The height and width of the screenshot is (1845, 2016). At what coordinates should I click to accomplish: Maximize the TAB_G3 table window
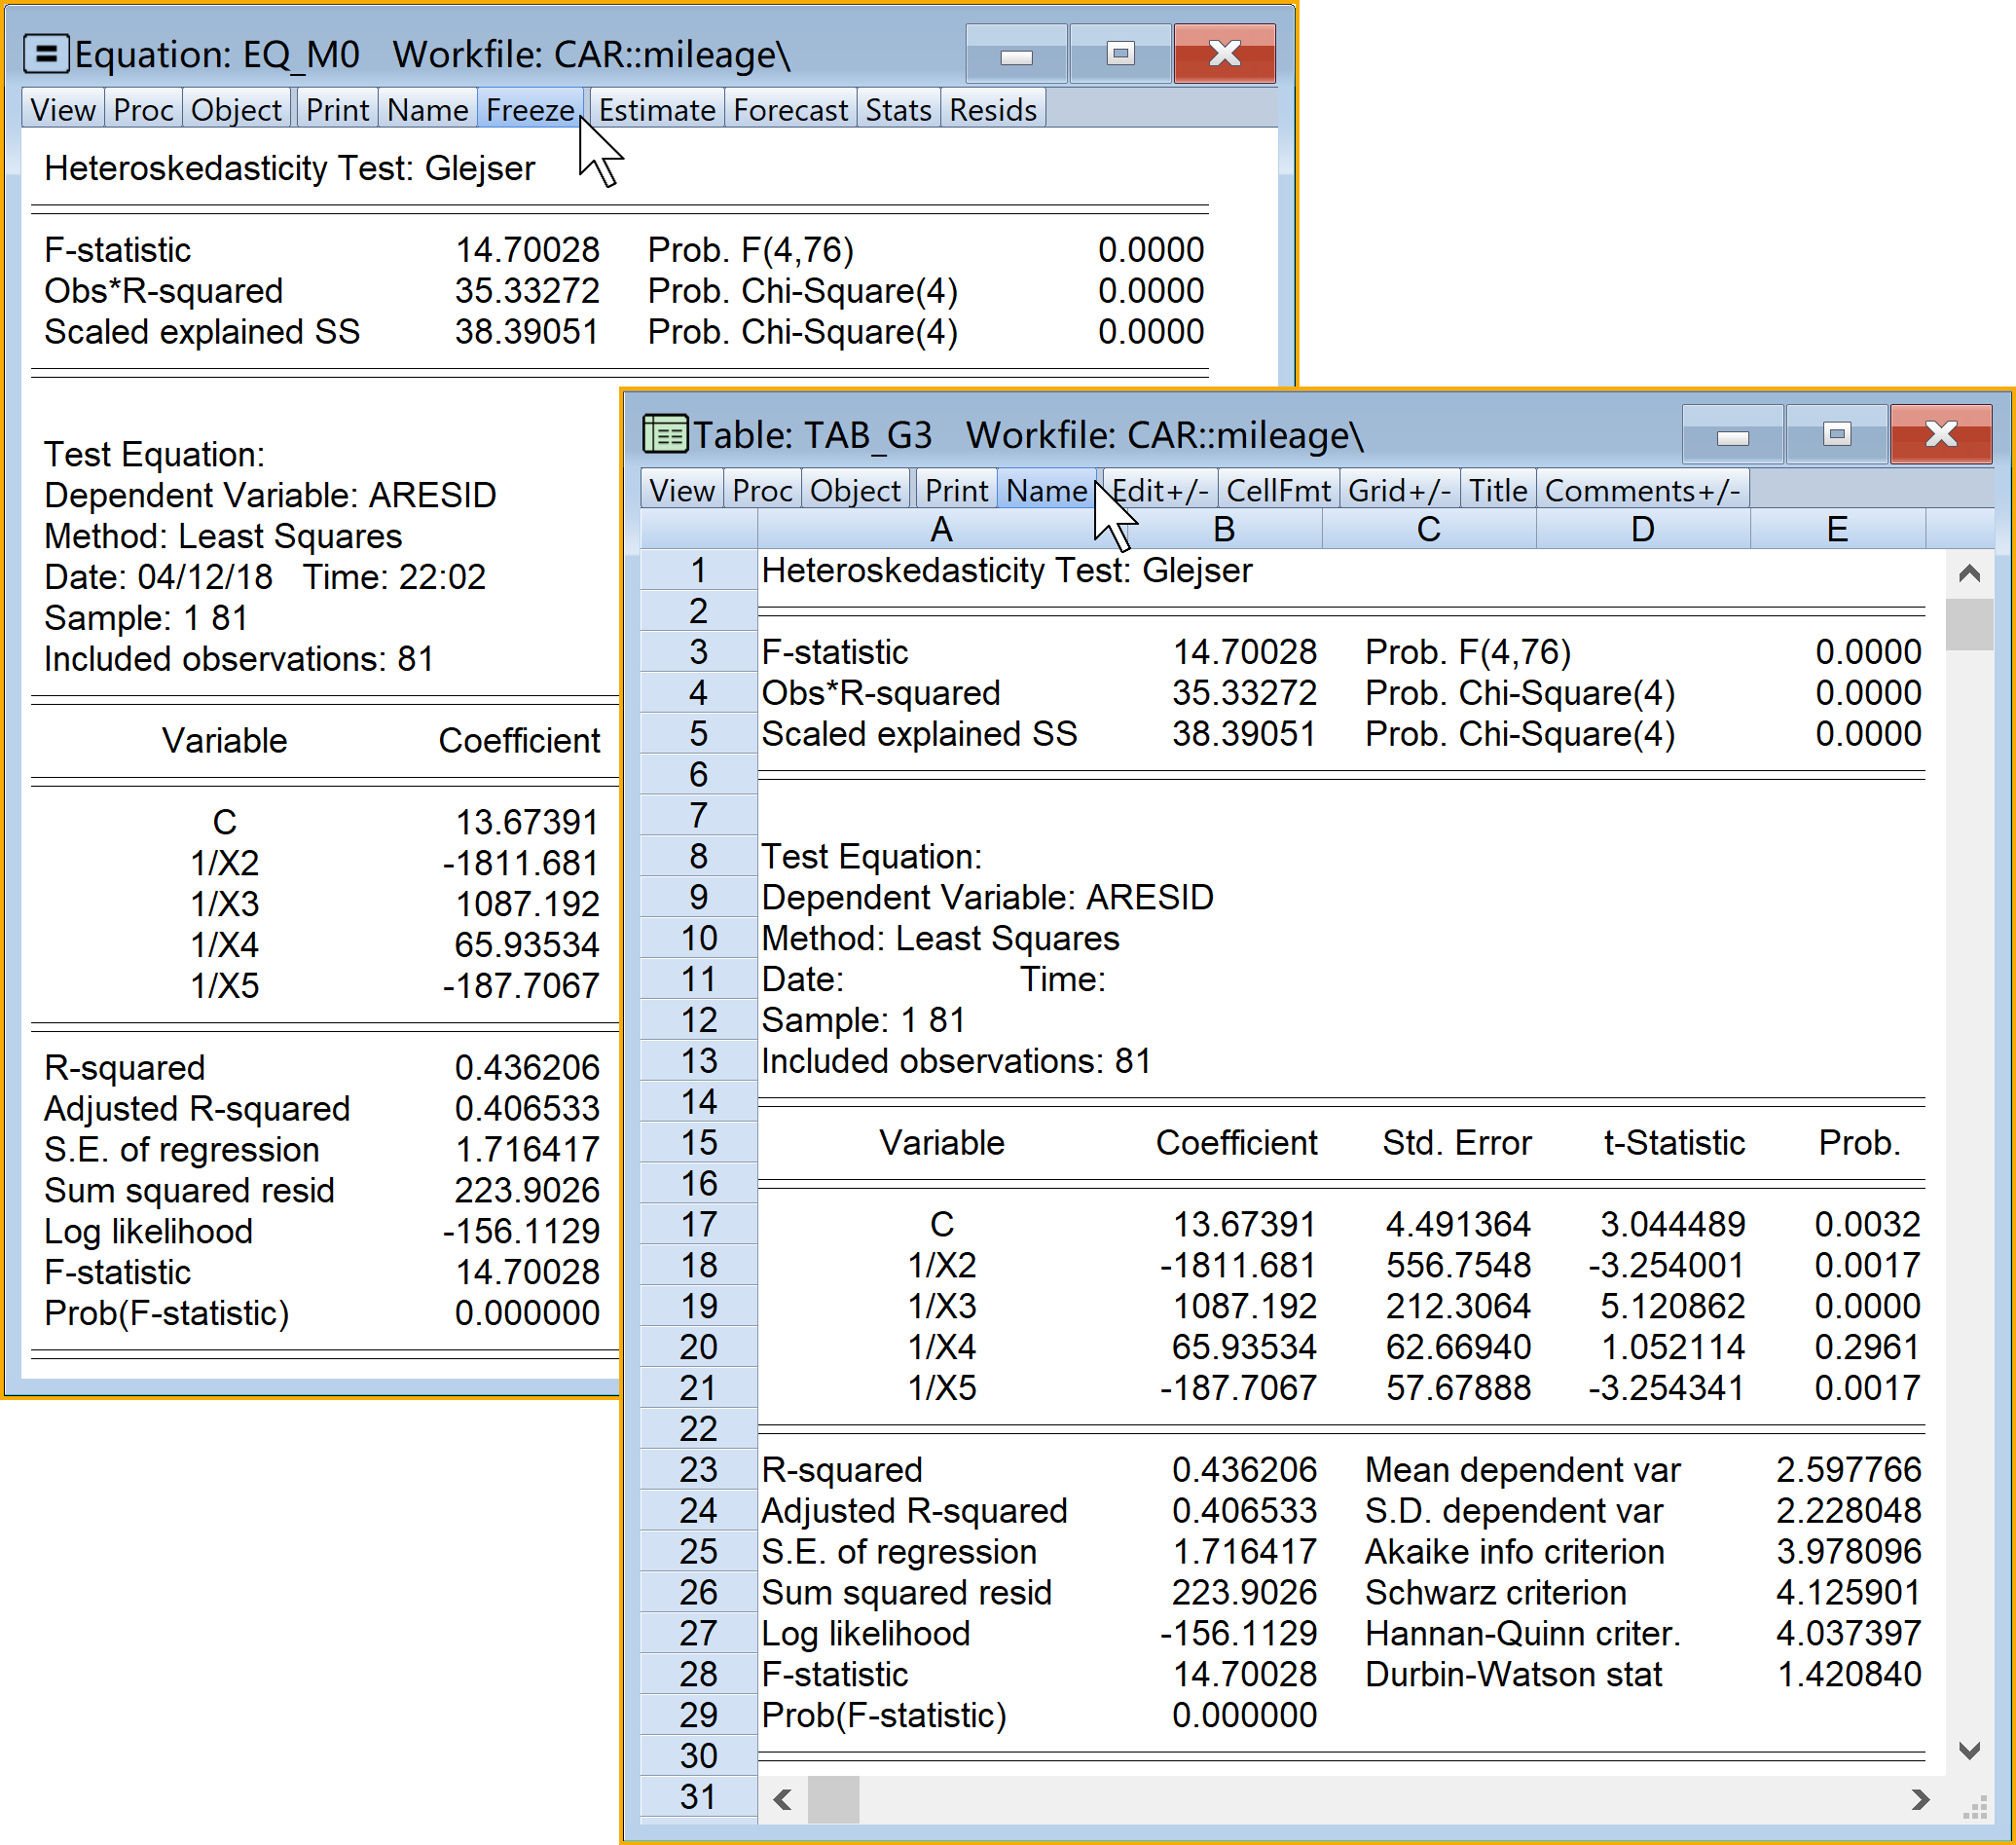click(x=1836, y=435)
